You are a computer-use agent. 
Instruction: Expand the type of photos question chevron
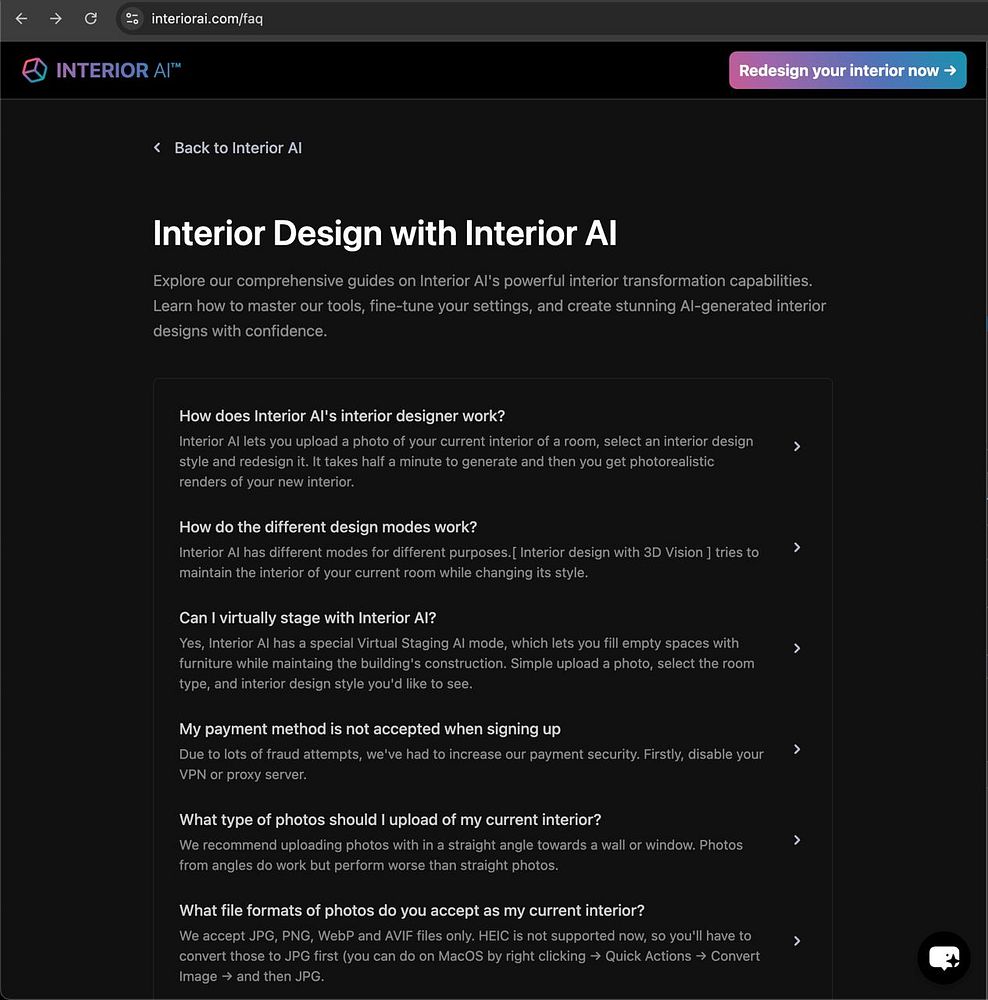pyautogui.click(x=797, y=840)
